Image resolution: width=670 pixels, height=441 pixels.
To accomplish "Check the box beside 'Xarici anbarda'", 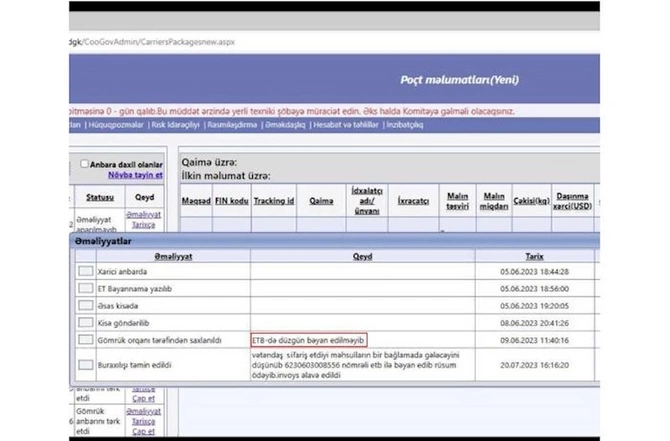I will click(86, 271).
